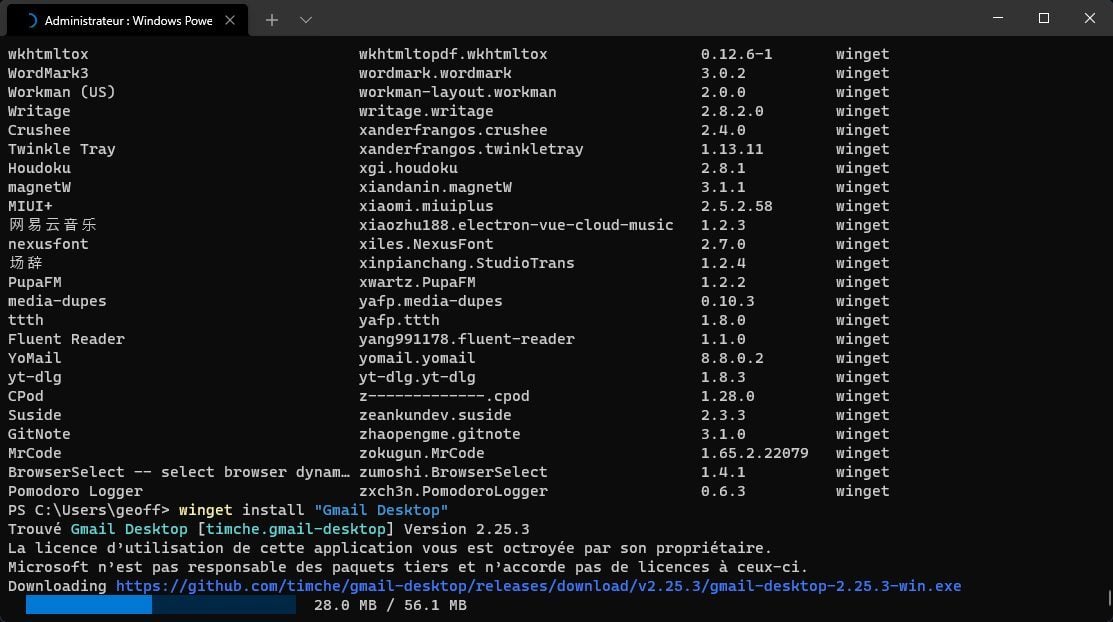The width and height of the screenshot is (1113, 622).
Task: Click the 'yomail.yomail' package ID
Action: click(x=417, y=359)
